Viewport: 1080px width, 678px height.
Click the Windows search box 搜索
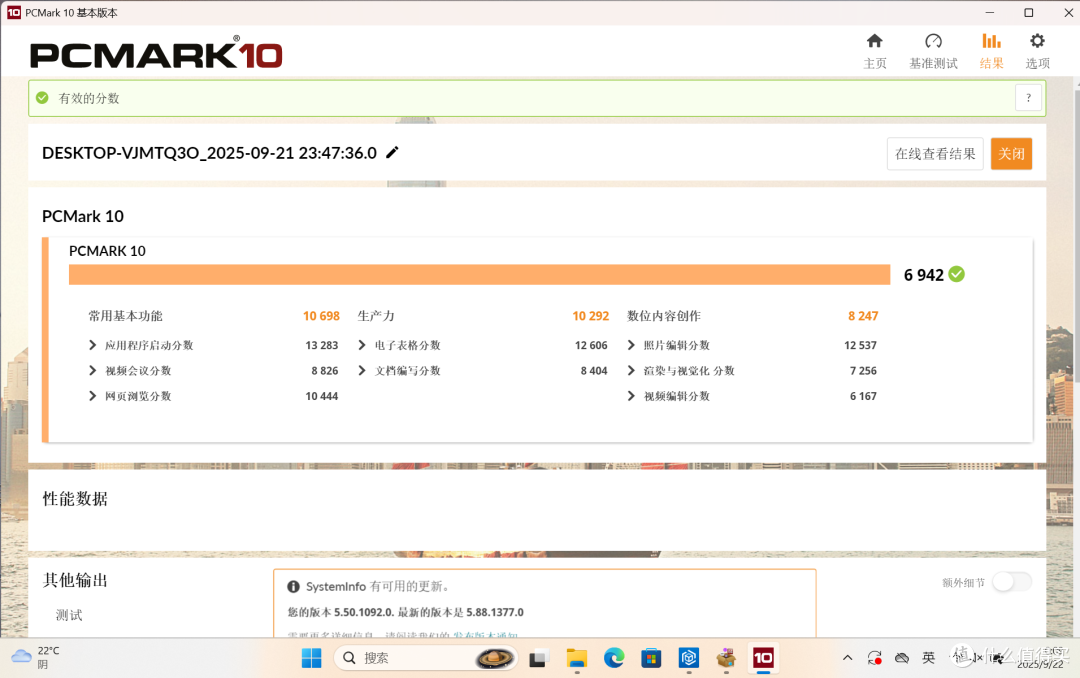tap(426, 658)
